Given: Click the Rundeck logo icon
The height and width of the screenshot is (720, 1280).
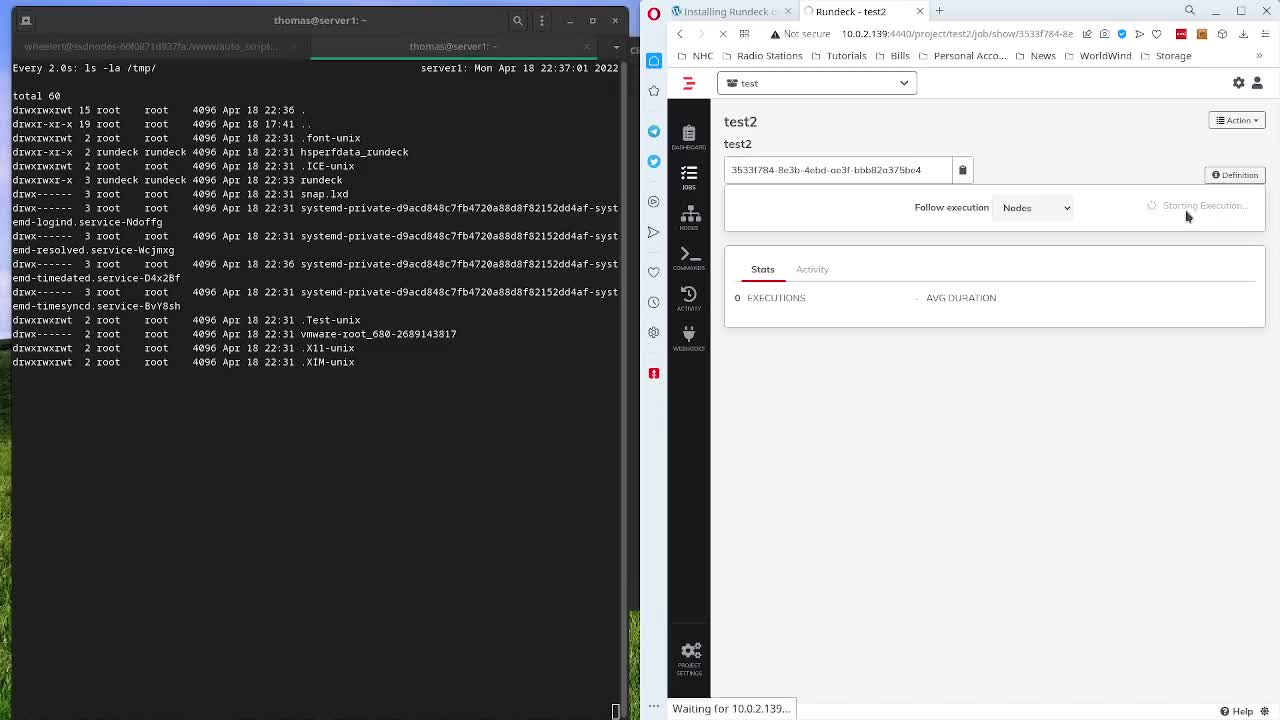Looking at the screenshot, I should (x=688, y=83).
